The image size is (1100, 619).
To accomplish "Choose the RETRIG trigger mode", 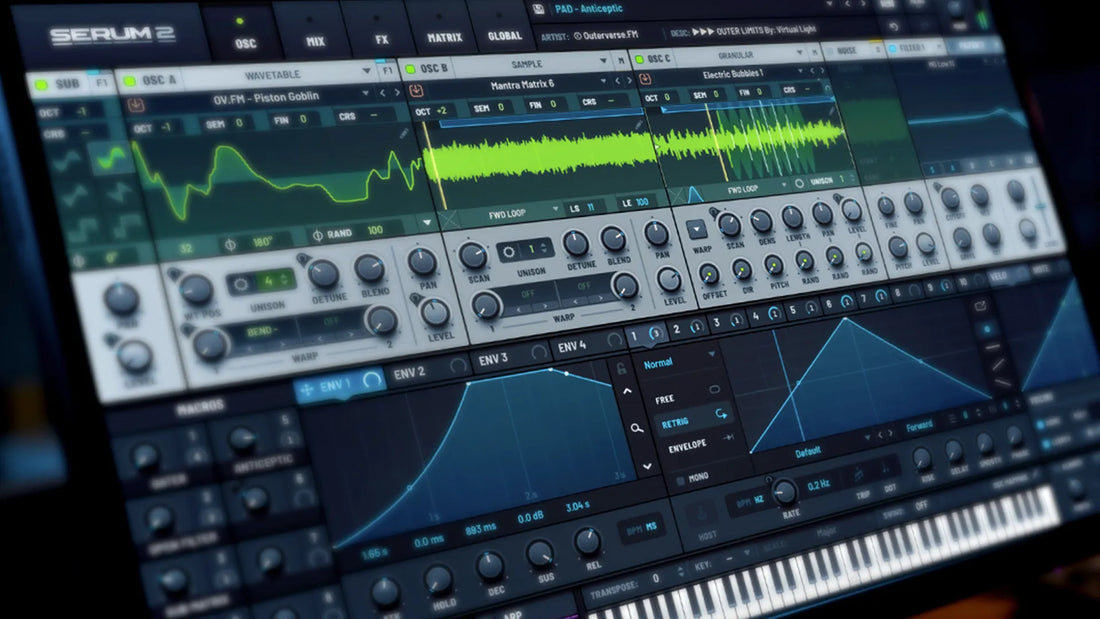I will tap(695, 420).
